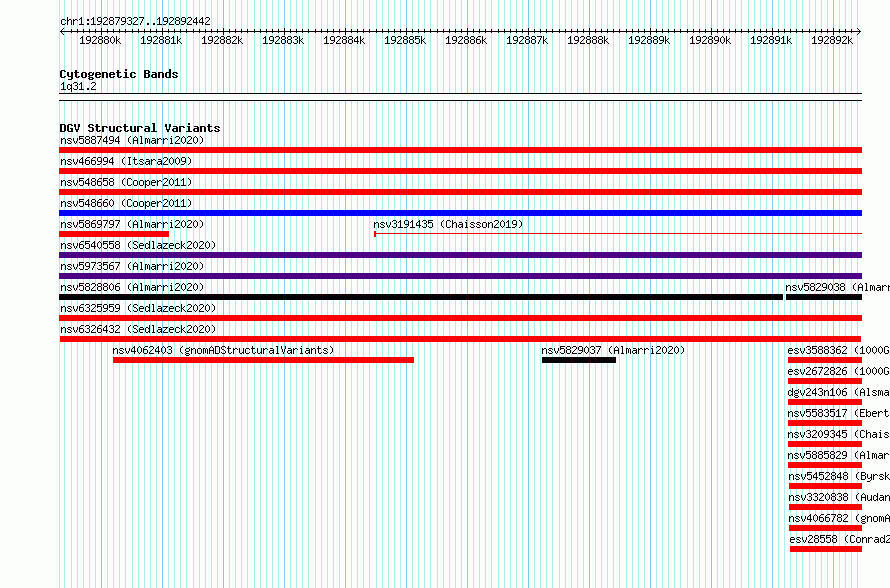Screen dimensions: 890x588
Task: Open the nsv5885829 variant label
Action: (x=839, y=455)
